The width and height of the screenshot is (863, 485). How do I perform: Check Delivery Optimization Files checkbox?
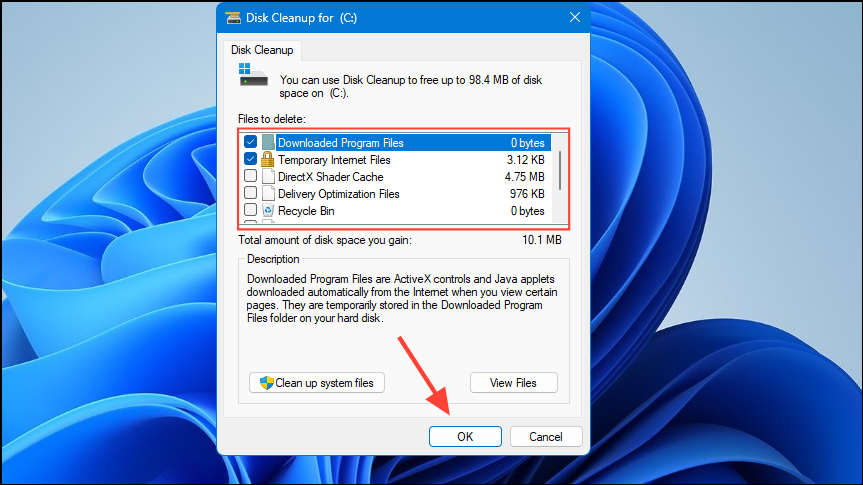click(250, 193)
